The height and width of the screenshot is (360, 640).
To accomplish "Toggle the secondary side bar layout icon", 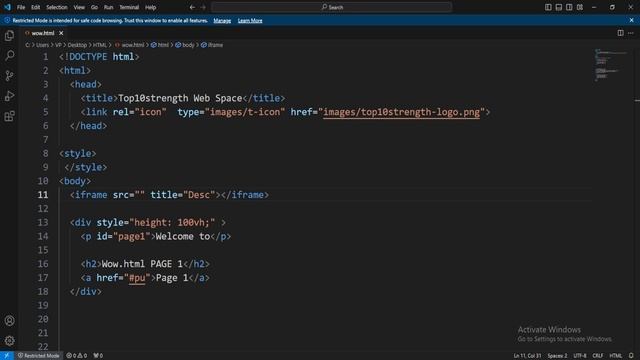I will click(x=569, y=7).
